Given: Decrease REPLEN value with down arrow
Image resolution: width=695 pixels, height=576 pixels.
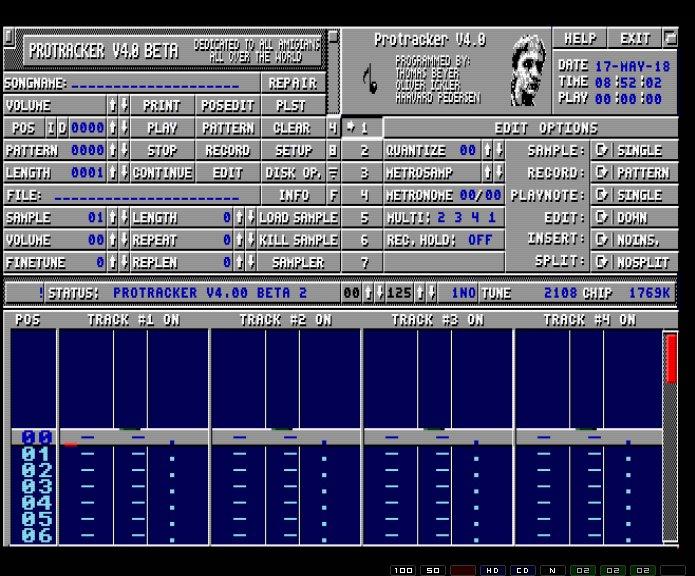Looking at the screenshot, I should point(251,262).
